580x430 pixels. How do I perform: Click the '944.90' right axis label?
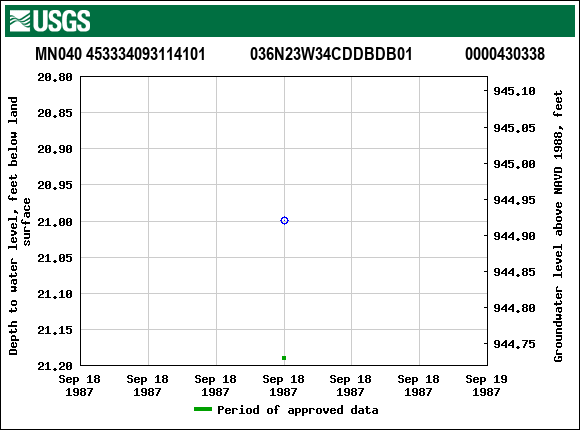point(515,236)
